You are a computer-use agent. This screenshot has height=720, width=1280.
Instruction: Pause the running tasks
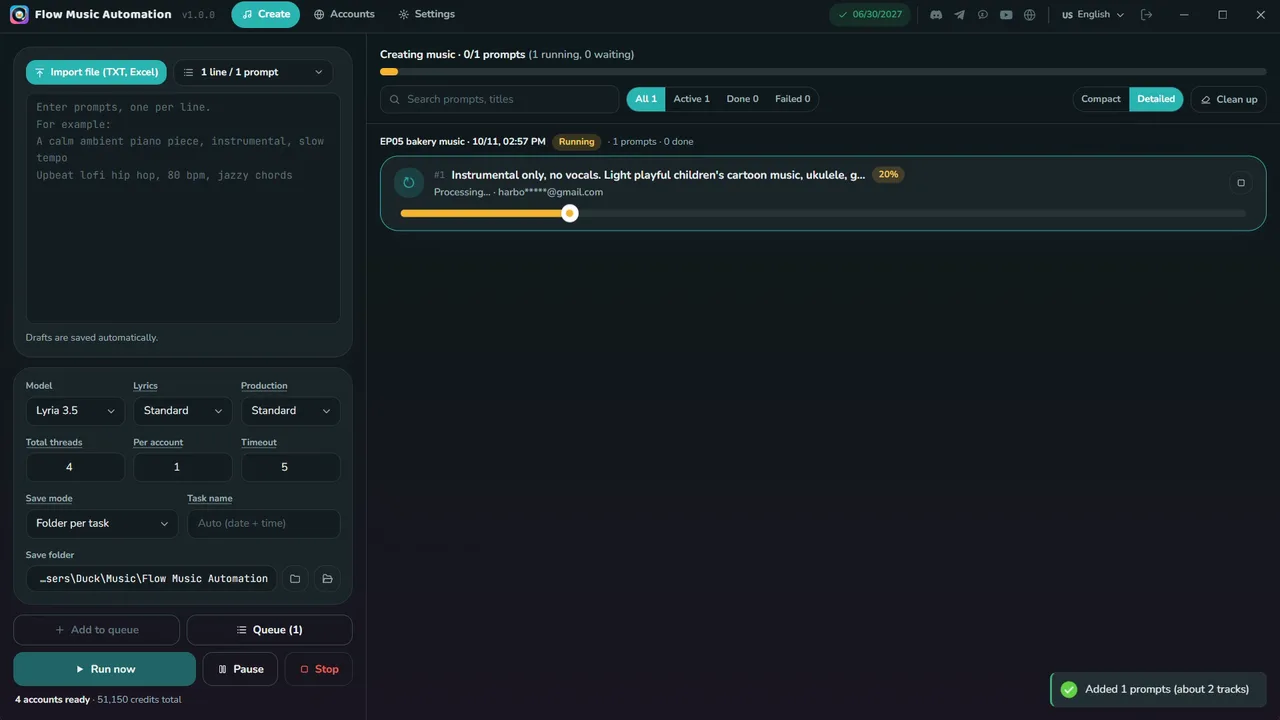click(240, 669)
